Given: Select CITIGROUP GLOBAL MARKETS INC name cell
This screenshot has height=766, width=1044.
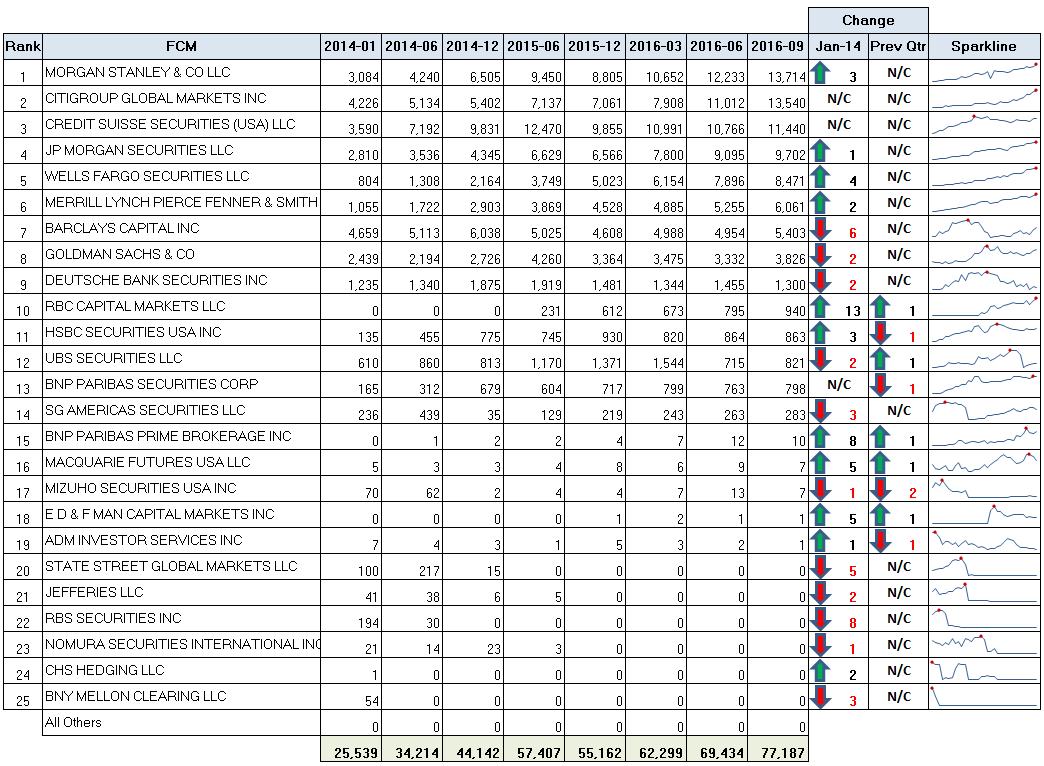Looking at the screenshot, I should coord(181,99).
